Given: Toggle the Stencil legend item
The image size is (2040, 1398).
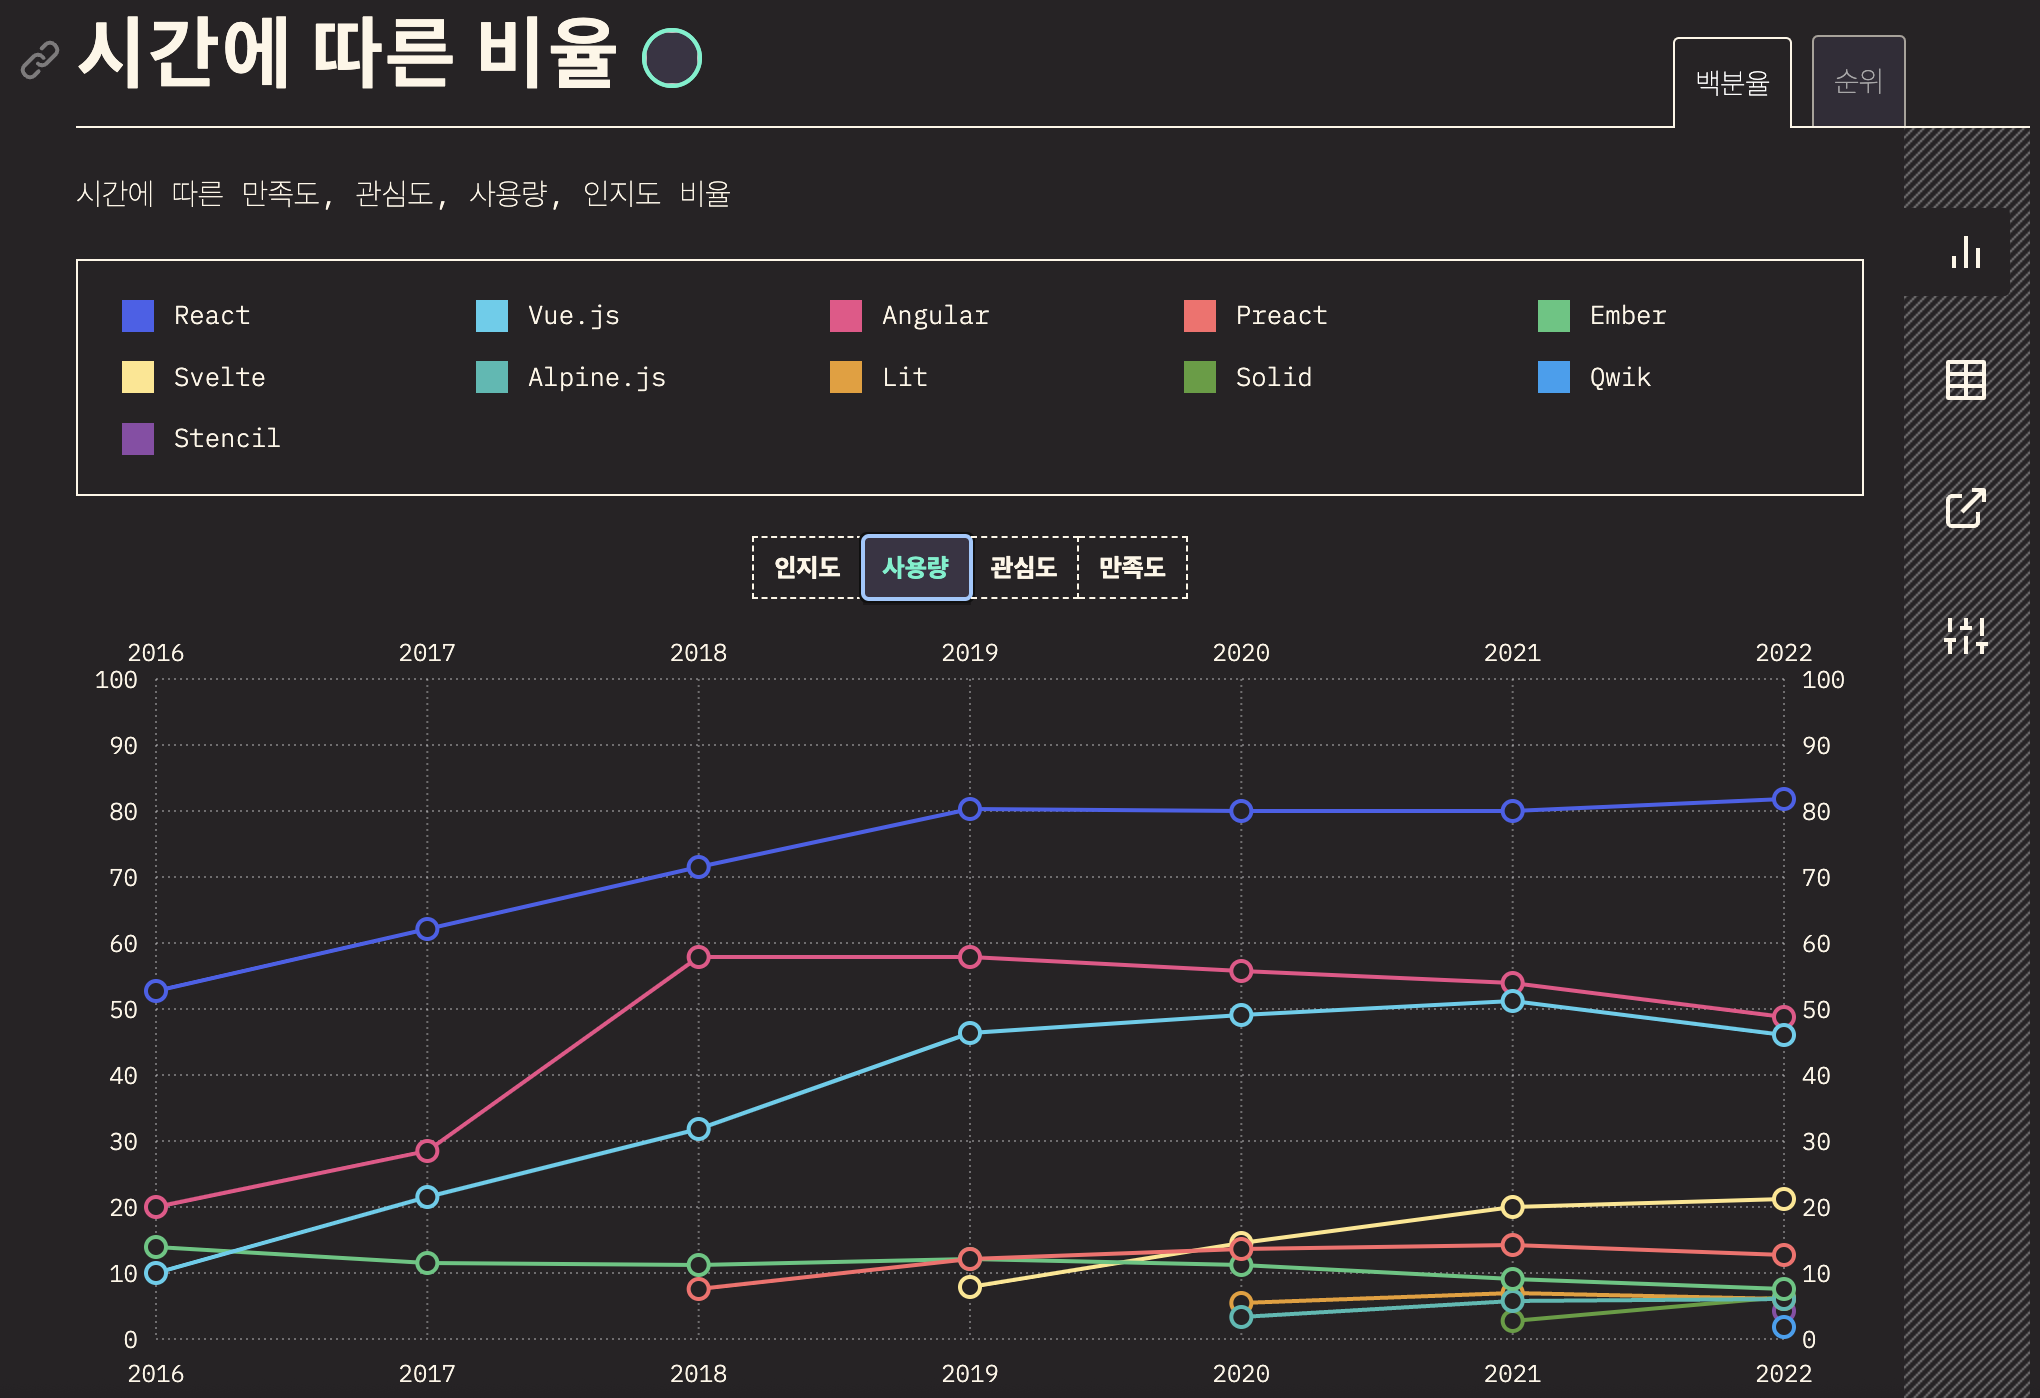Looking at the screenshot, I should 226,439.
